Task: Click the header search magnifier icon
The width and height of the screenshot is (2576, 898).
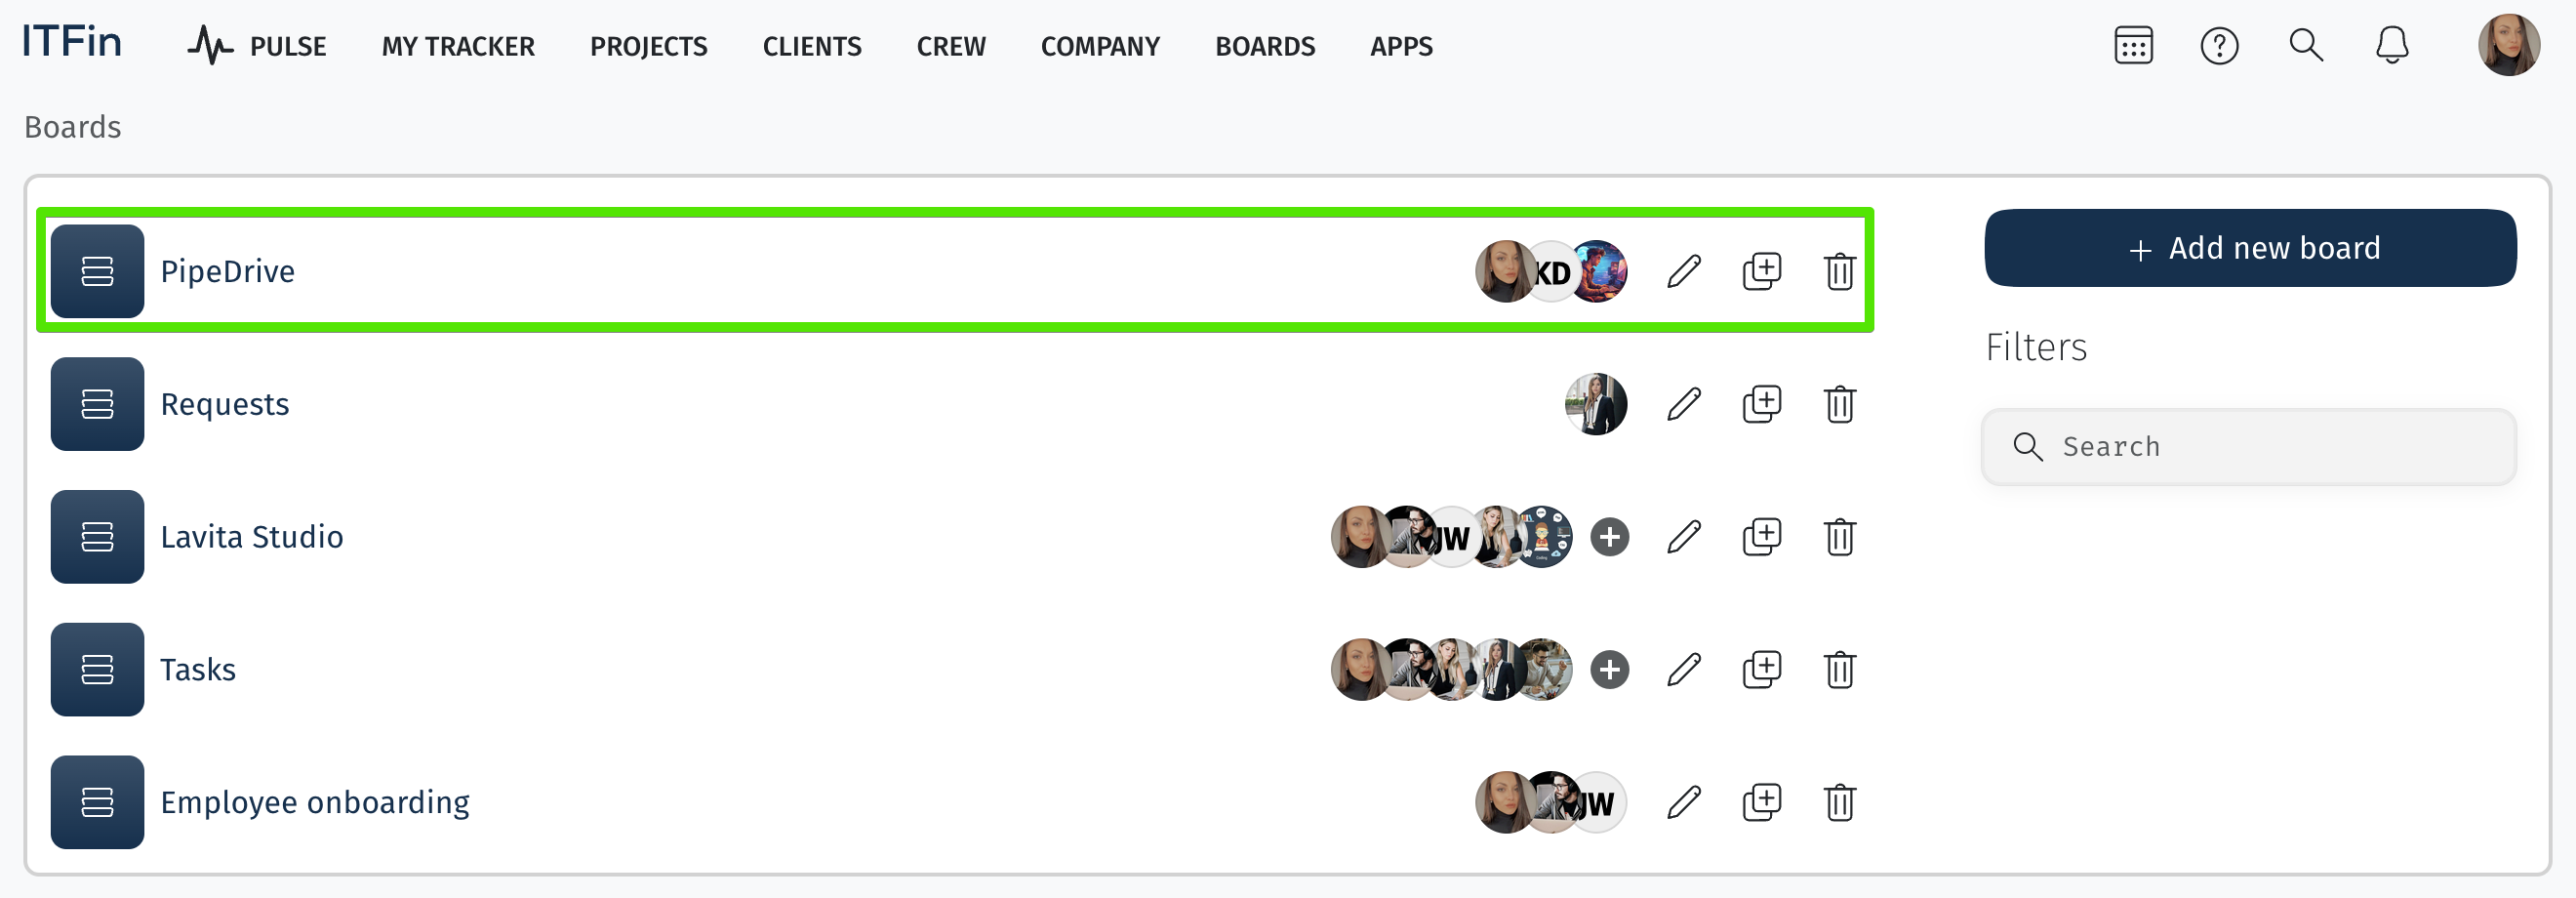Action: [2306, 46]
